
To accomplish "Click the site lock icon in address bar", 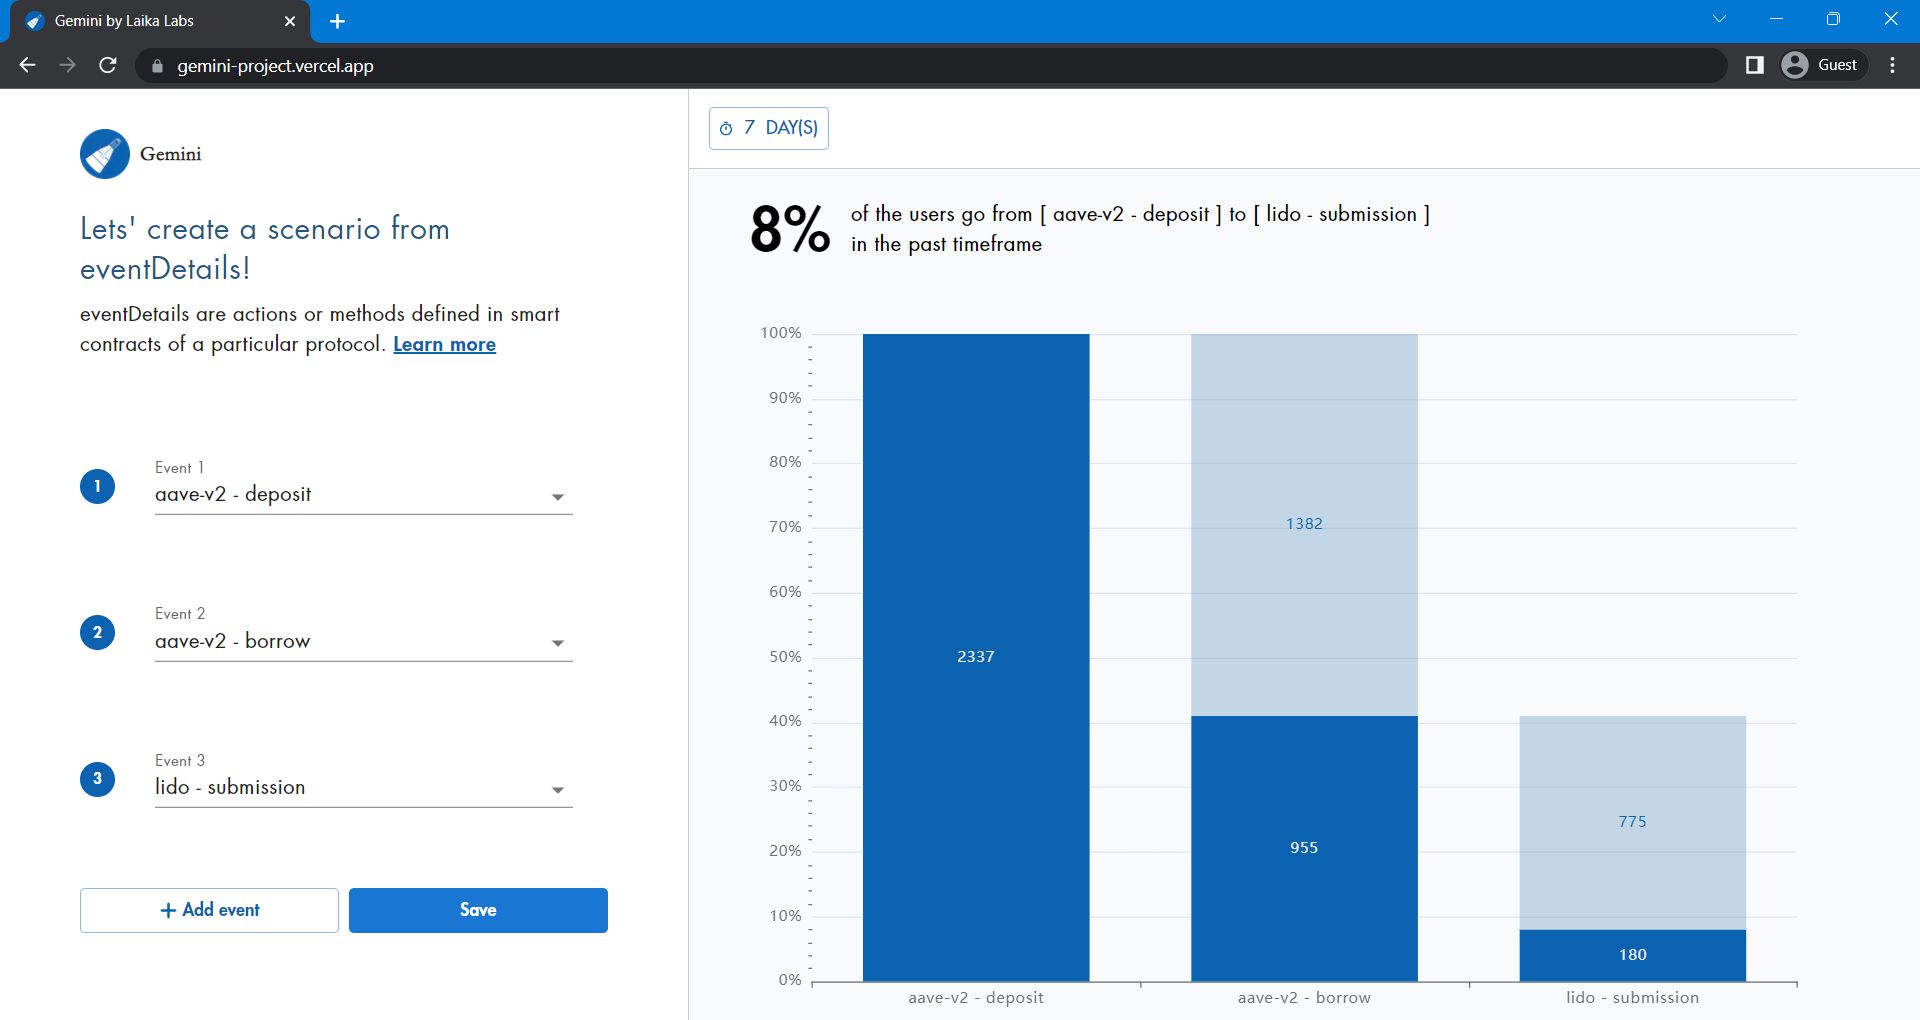I will [x=156, y=66].
